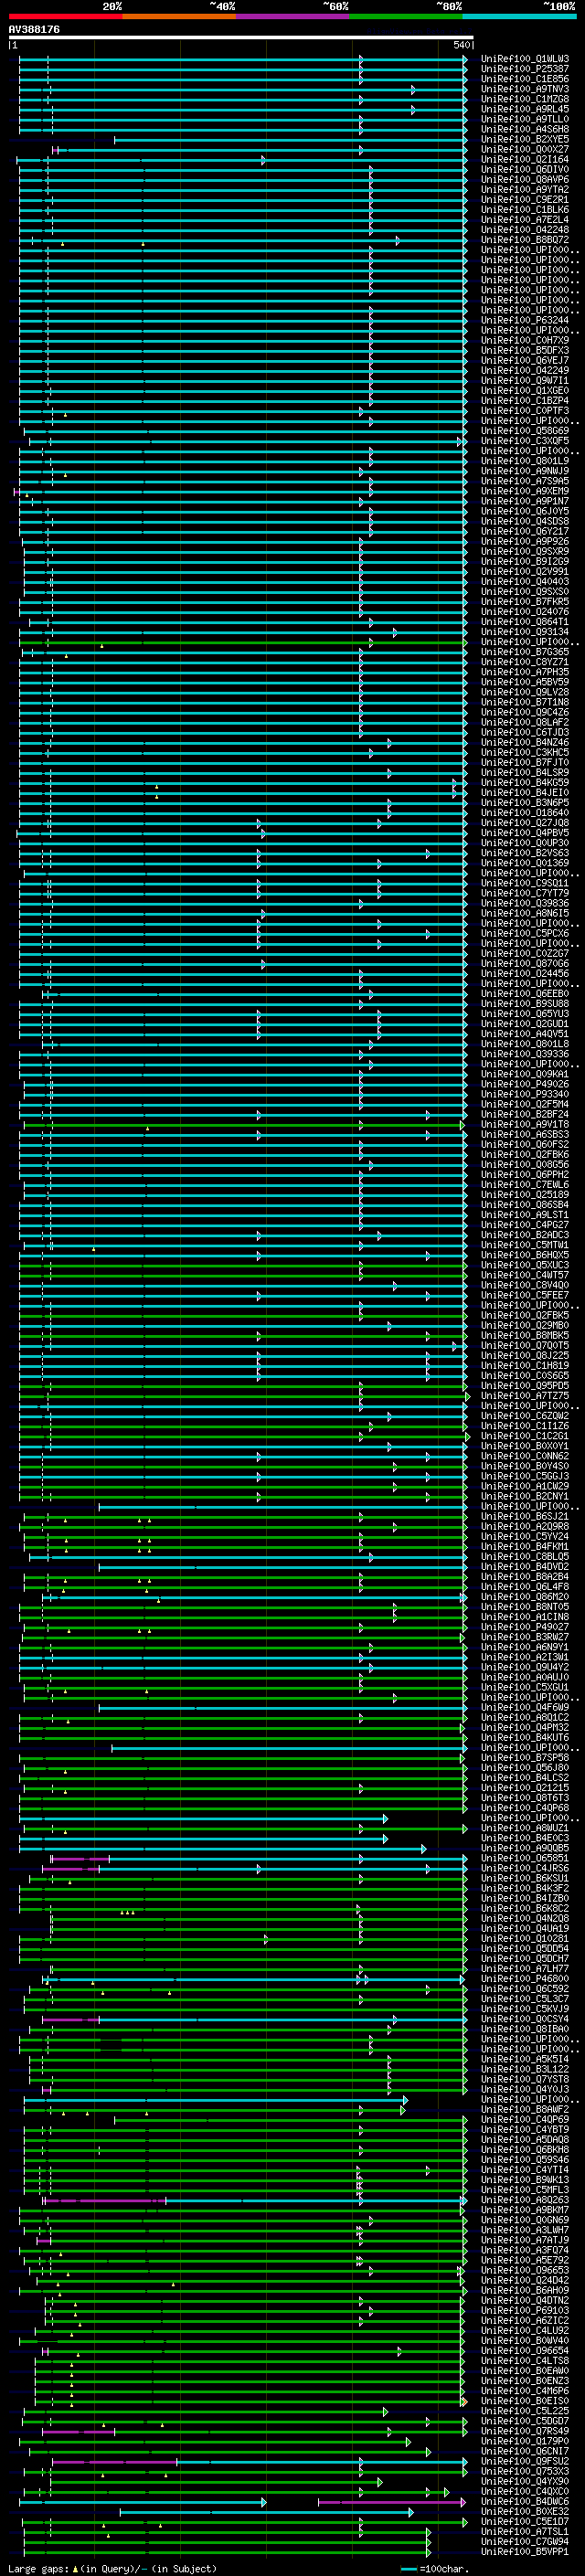The width and height of the screenshot is (585, 2576).
Task: Select the UniRef100_Q6VEJ7 label
Action: click(525, 360)
